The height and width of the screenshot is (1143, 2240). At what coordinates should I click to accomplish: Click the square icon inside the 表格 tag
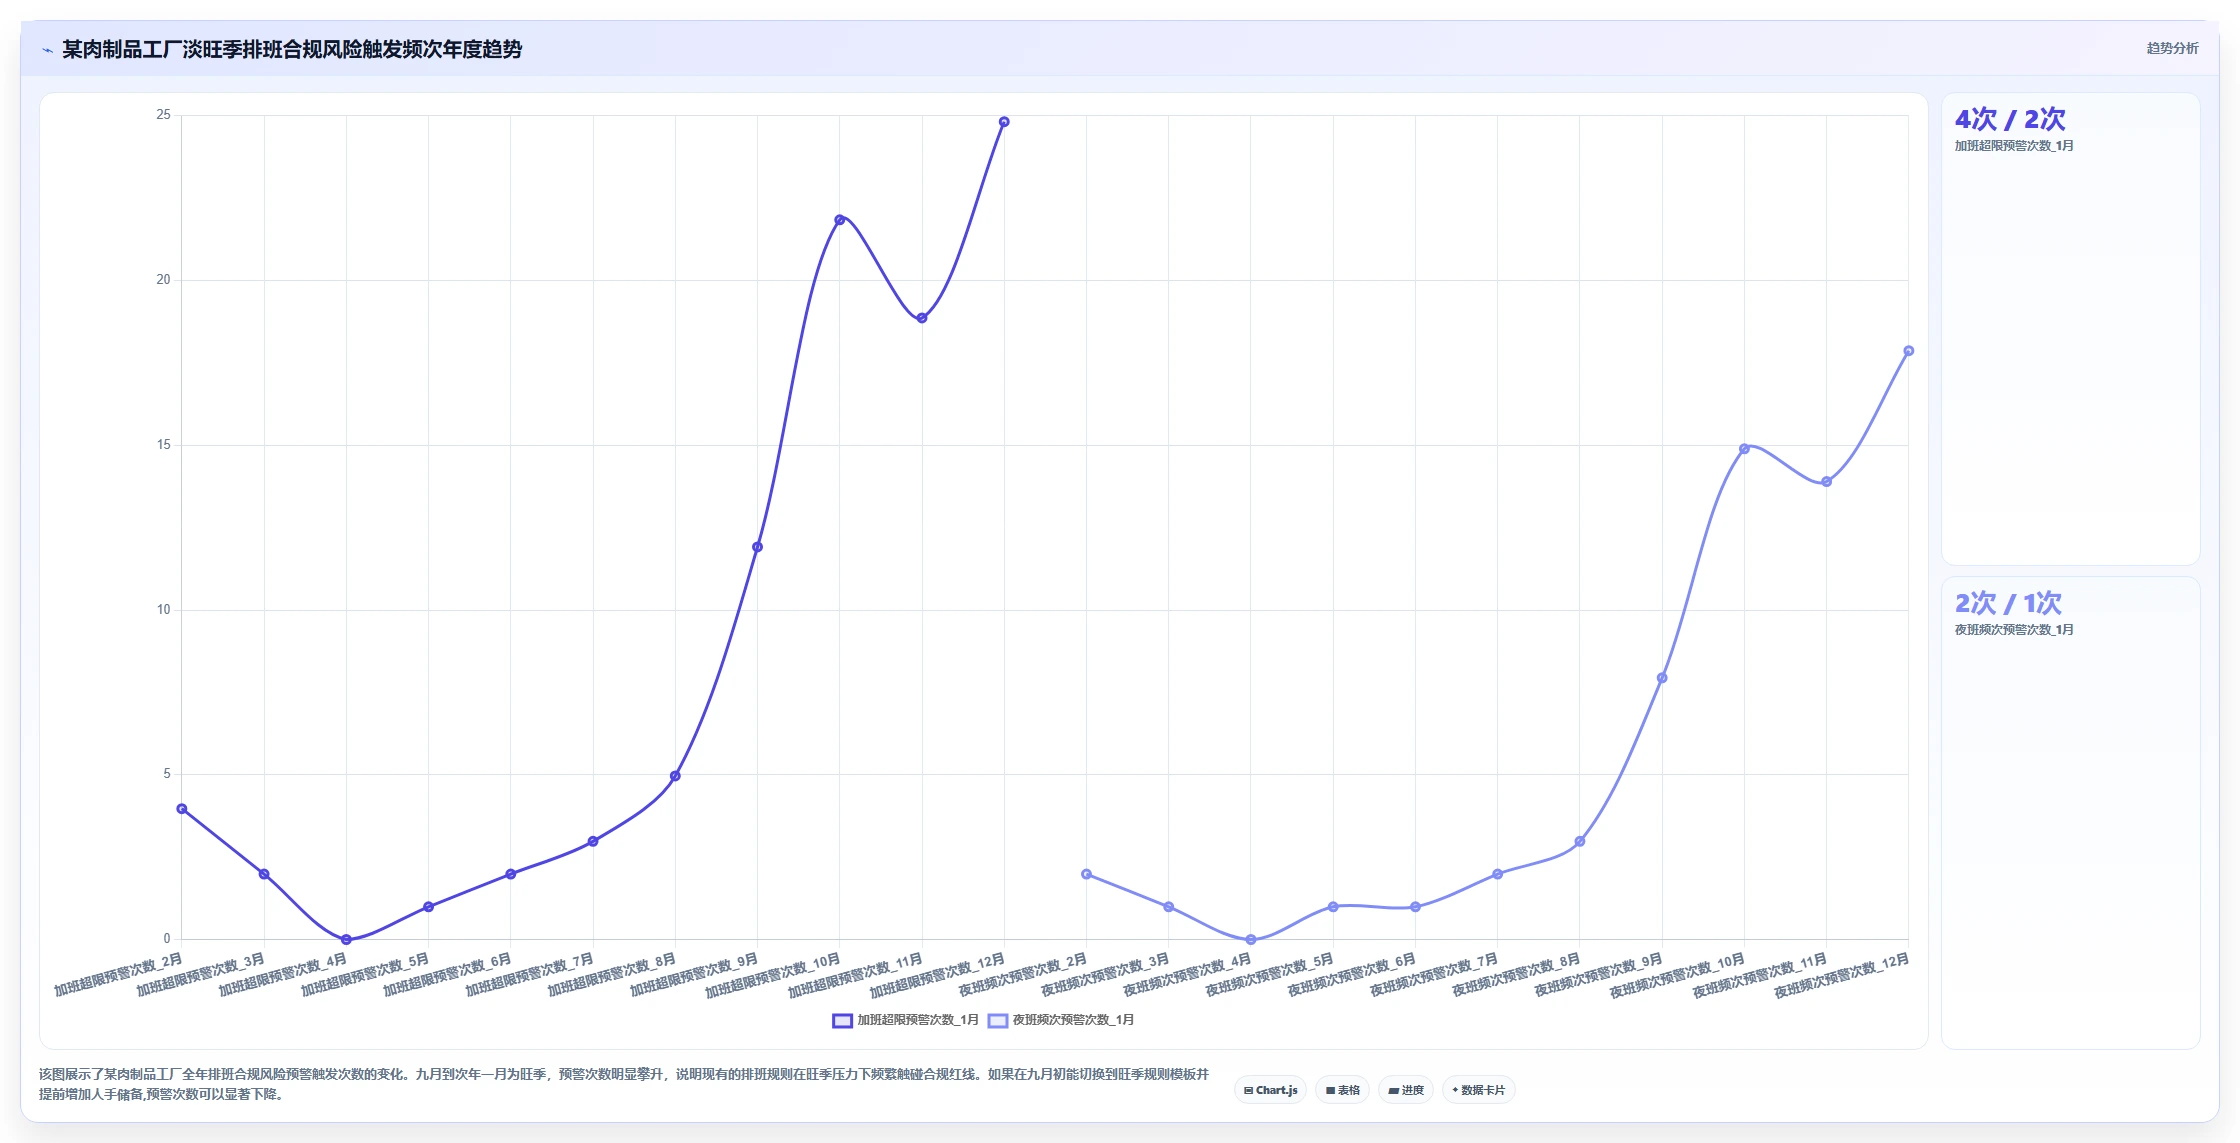click(x=1330, y=1091)
